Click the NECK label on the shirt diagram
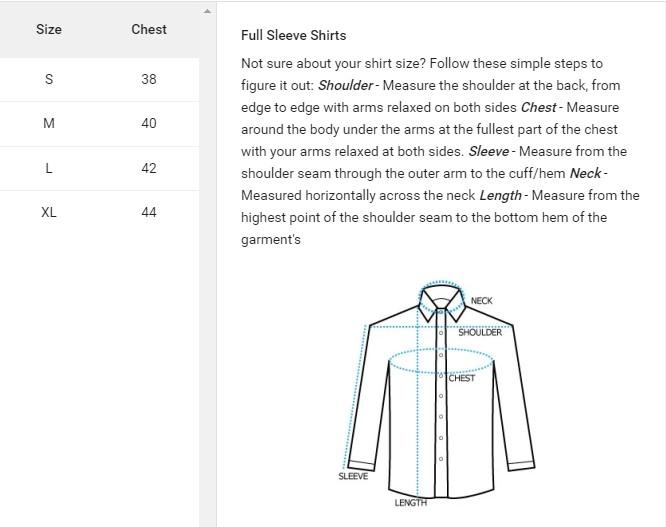 tap(481, 301)
